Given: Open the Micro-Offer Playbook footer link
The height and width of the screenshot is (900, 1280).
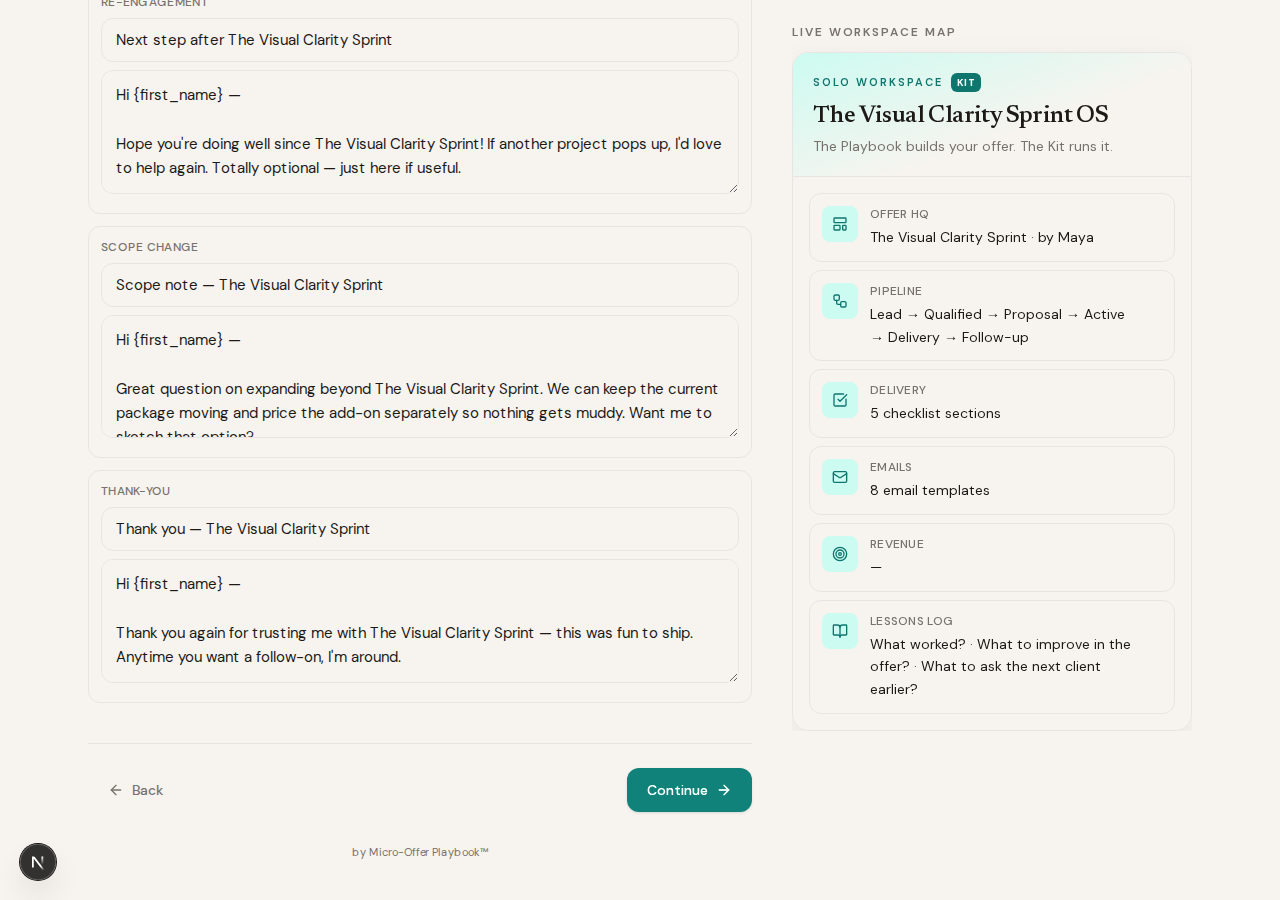Looking at the screenshot, I should pos(420,852).
